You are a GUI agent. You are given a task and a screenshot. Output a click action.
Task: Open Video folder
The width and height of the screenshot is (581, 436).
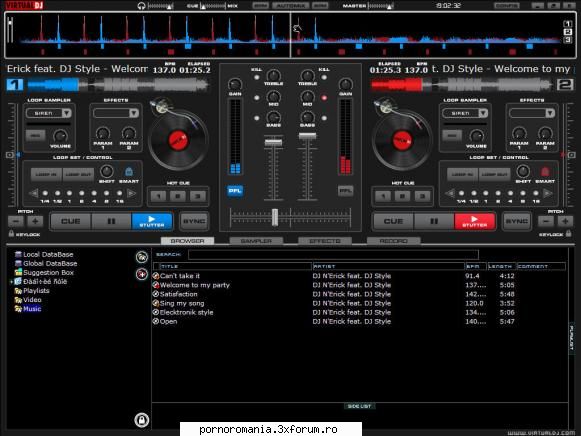32,300
